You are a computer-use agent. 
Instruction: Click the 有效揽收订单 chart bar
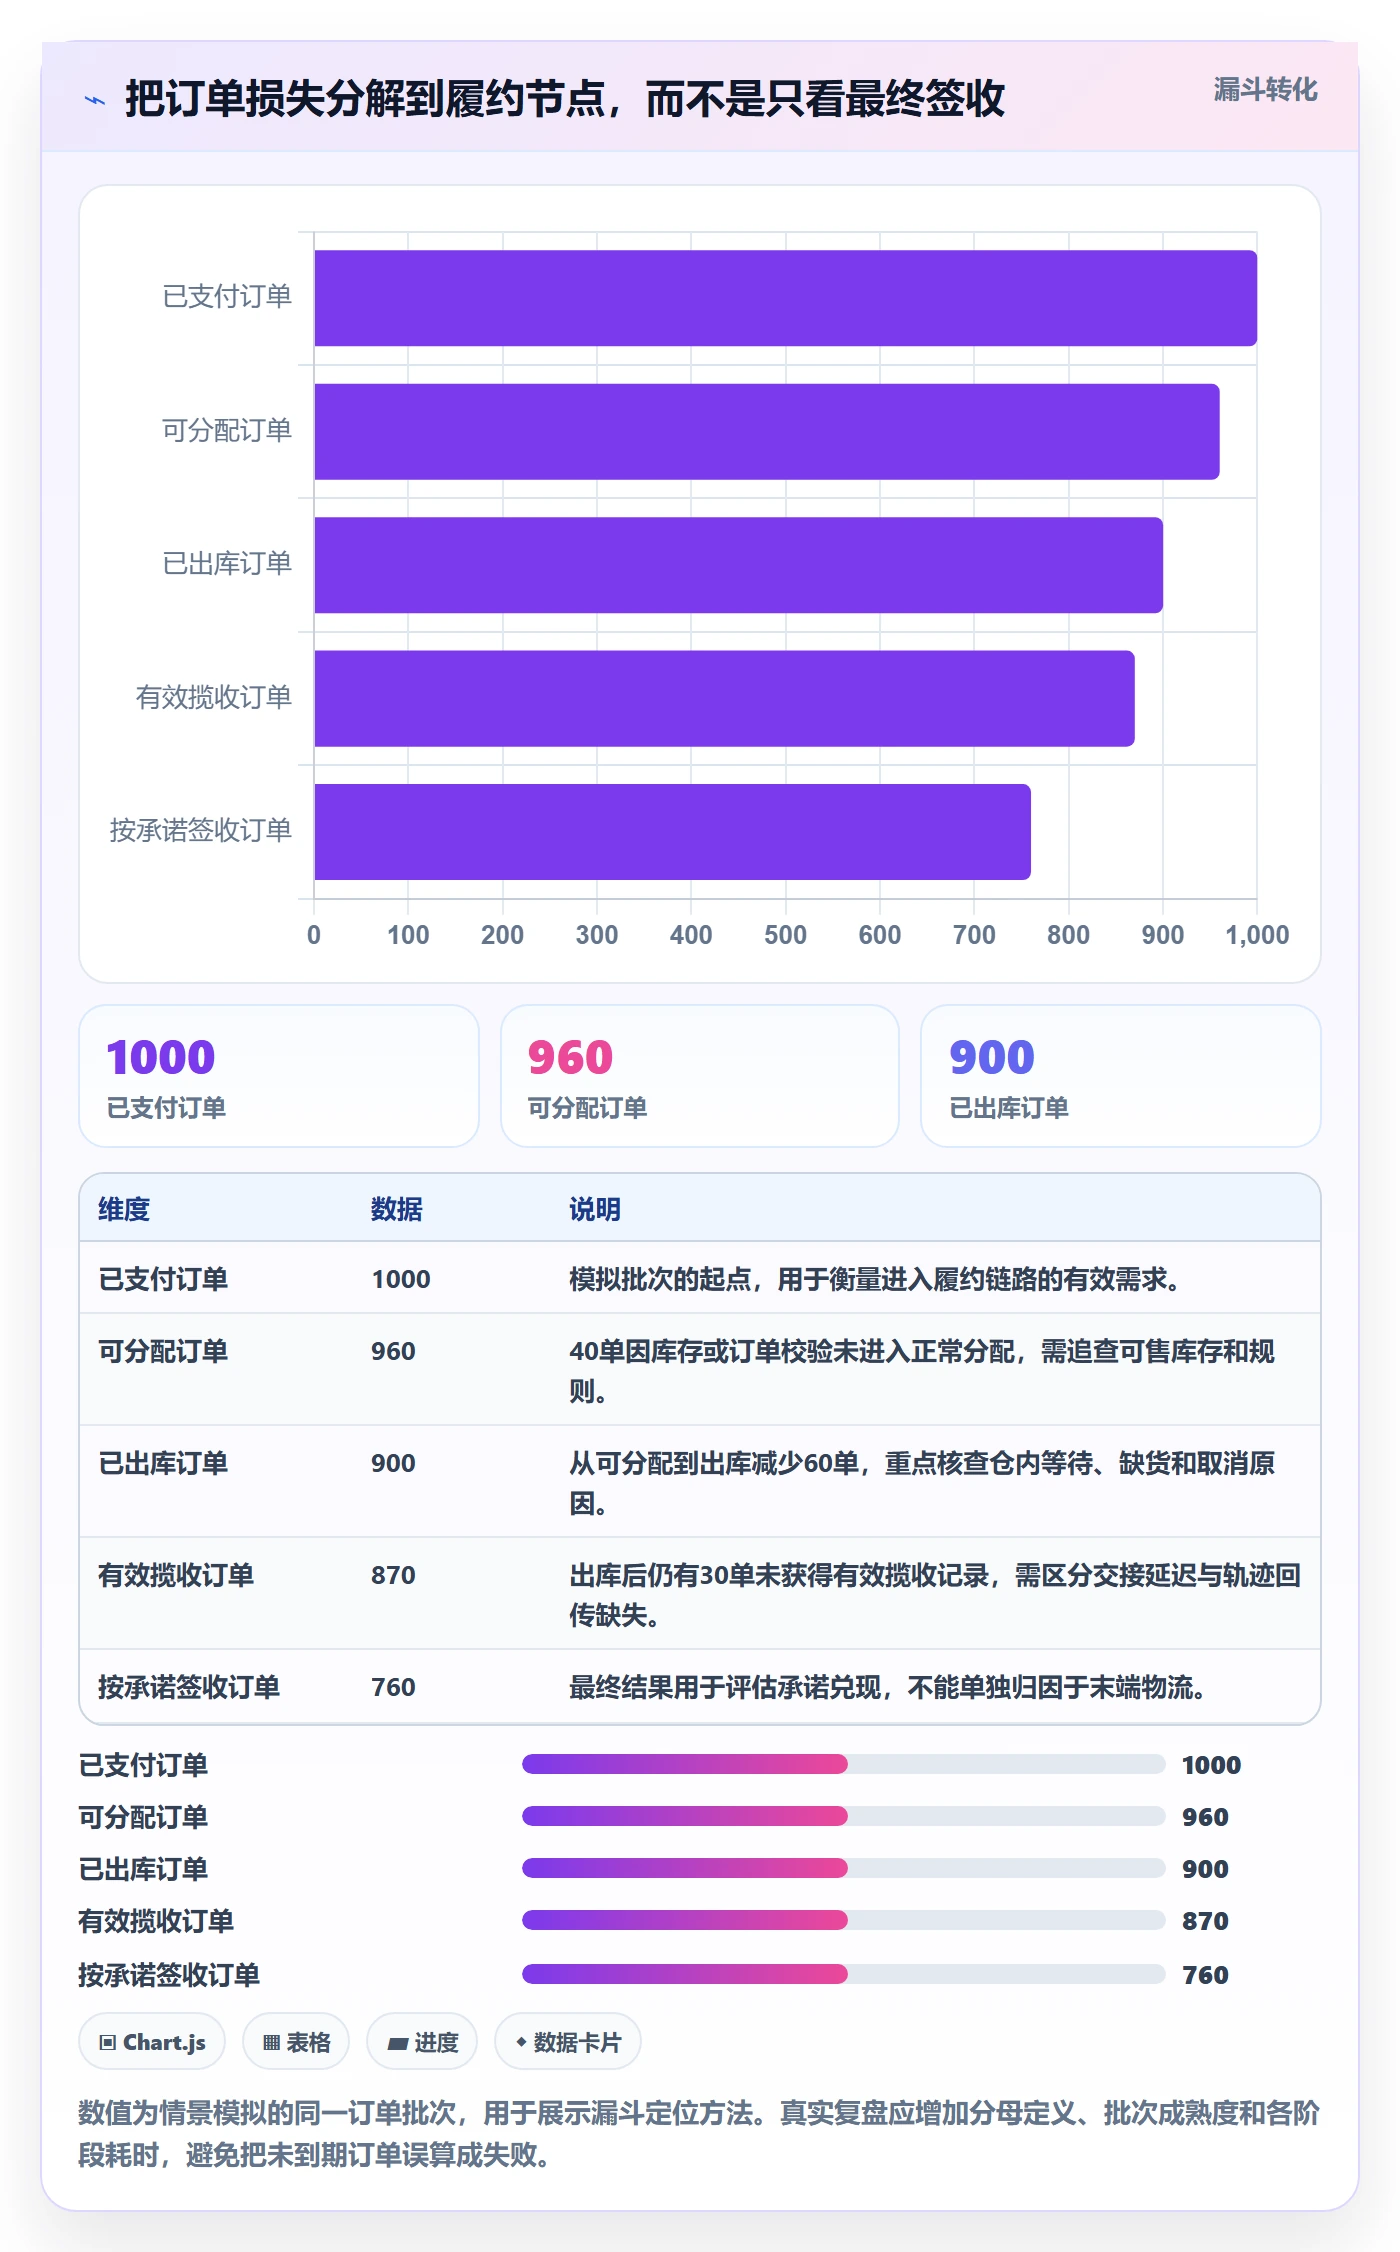coord(724,698)
